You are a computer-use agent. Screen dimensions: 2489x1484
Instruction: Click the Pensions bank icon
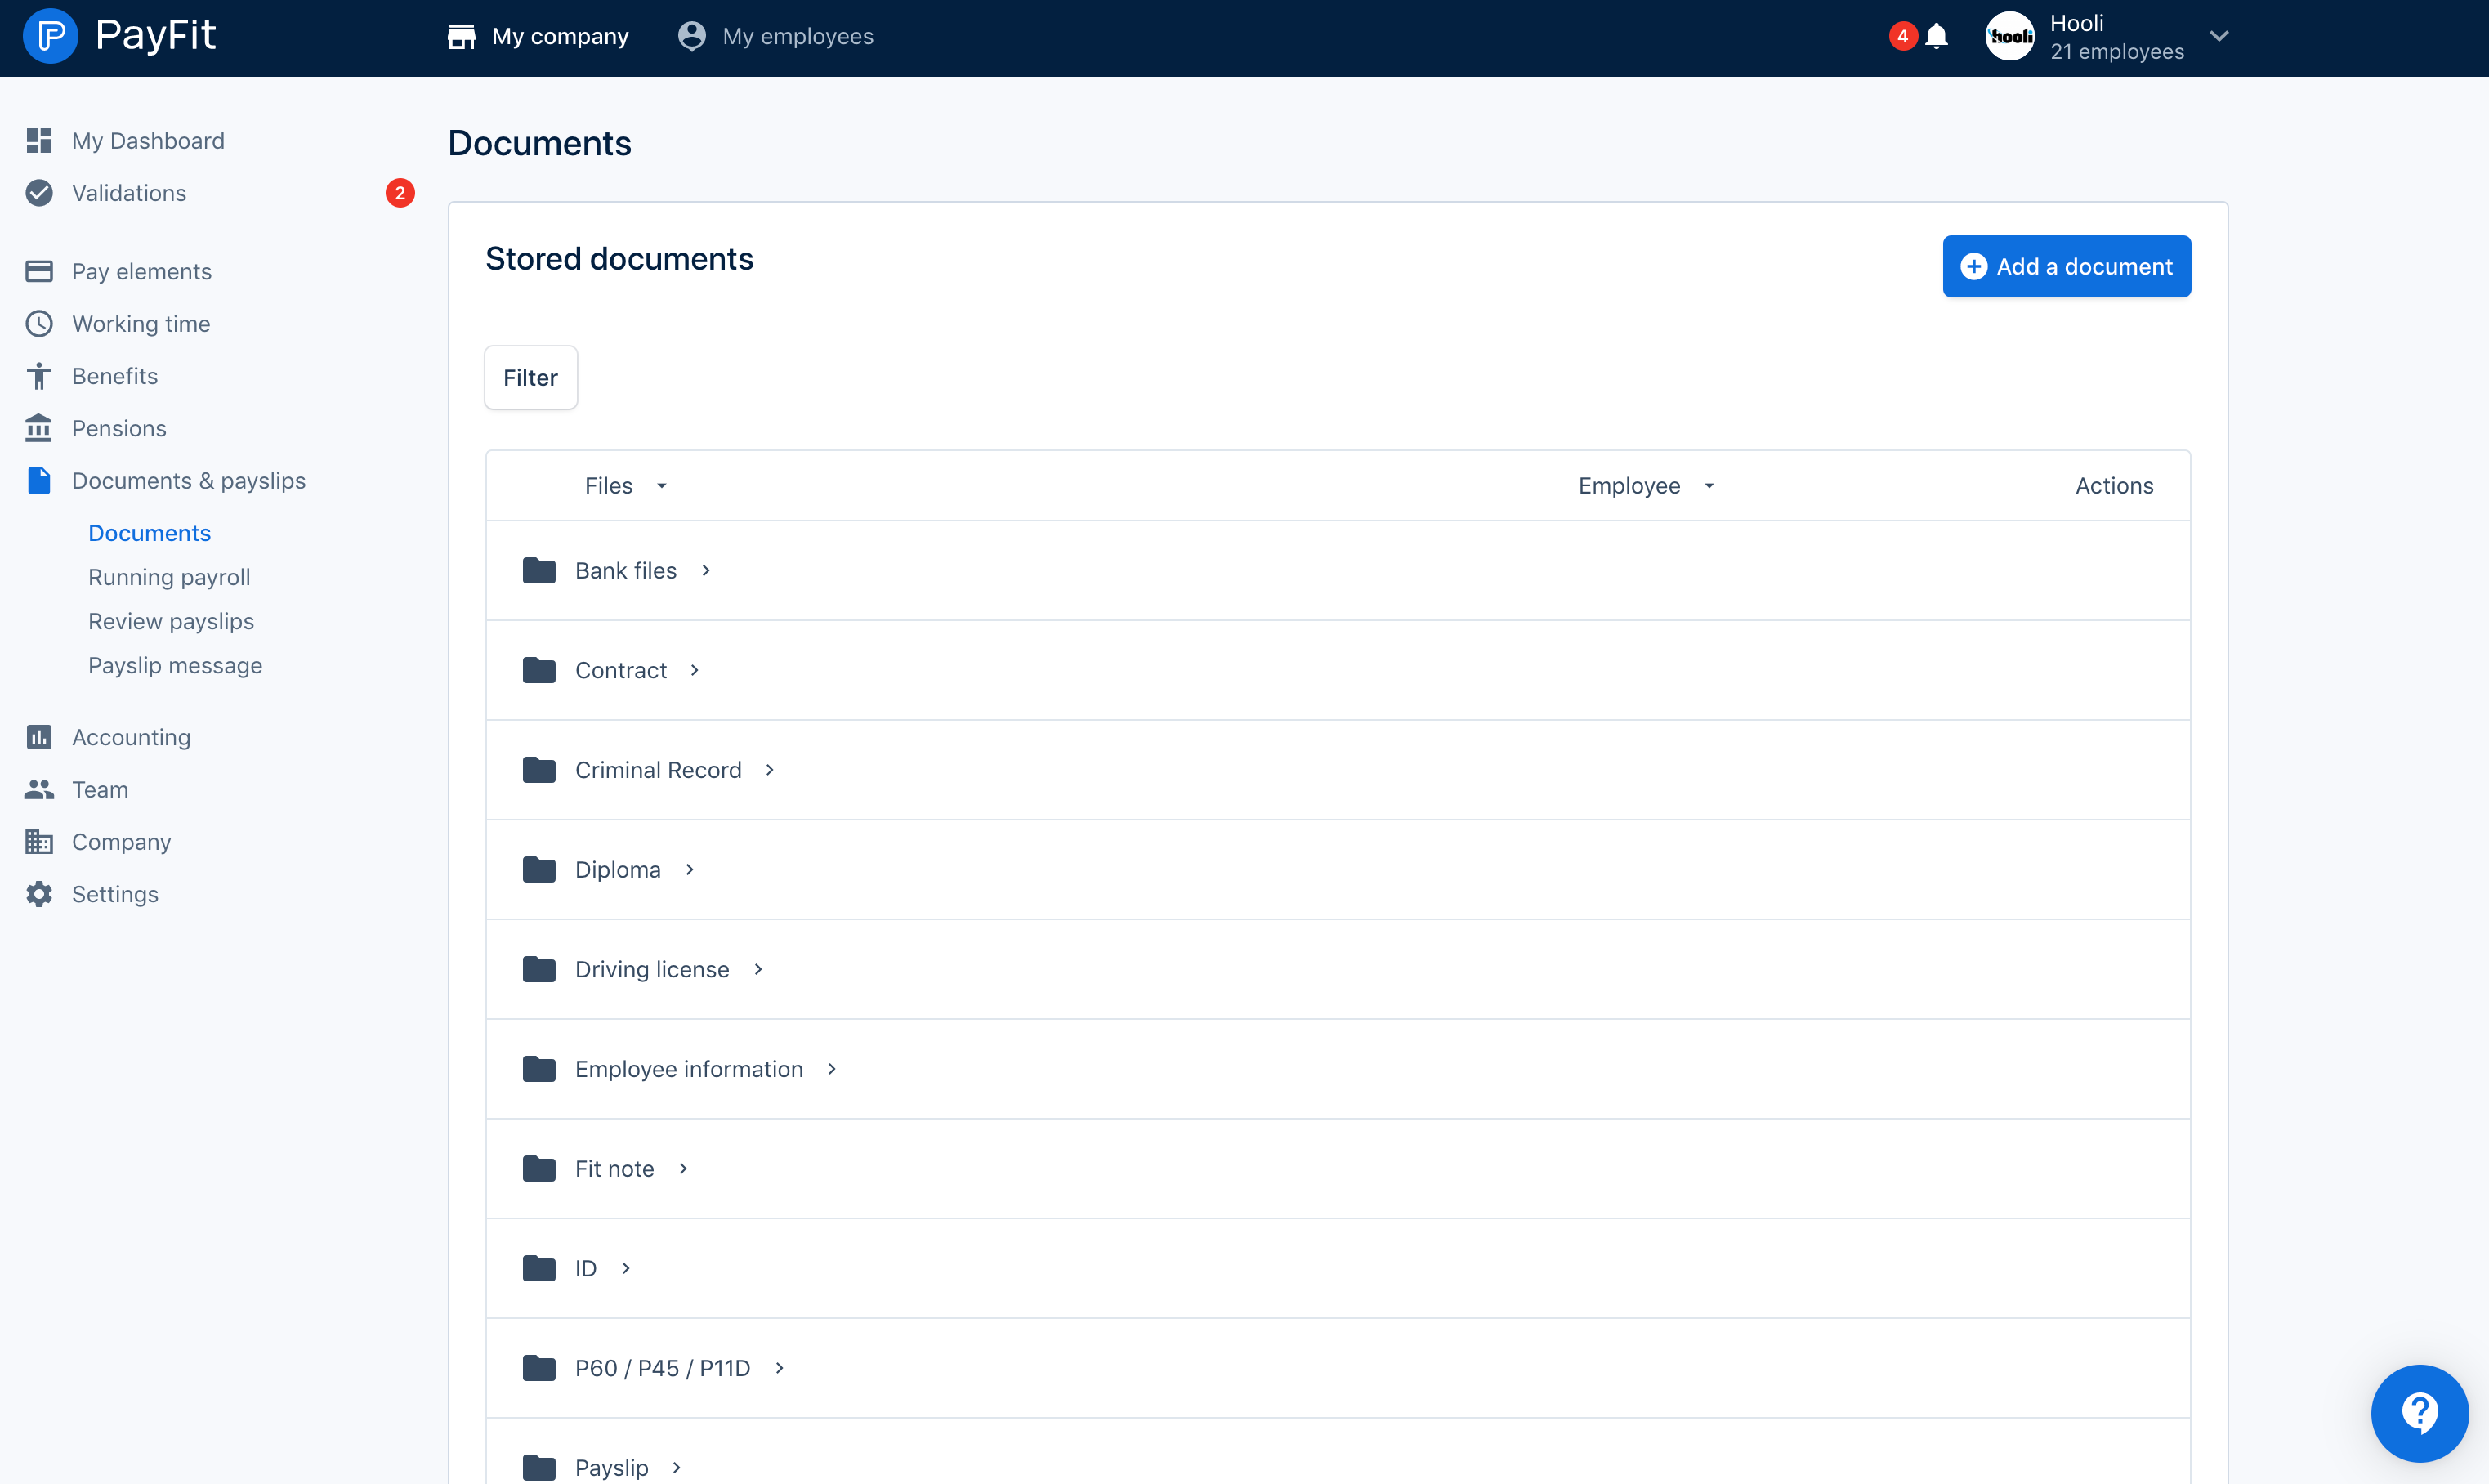point(39,428)
